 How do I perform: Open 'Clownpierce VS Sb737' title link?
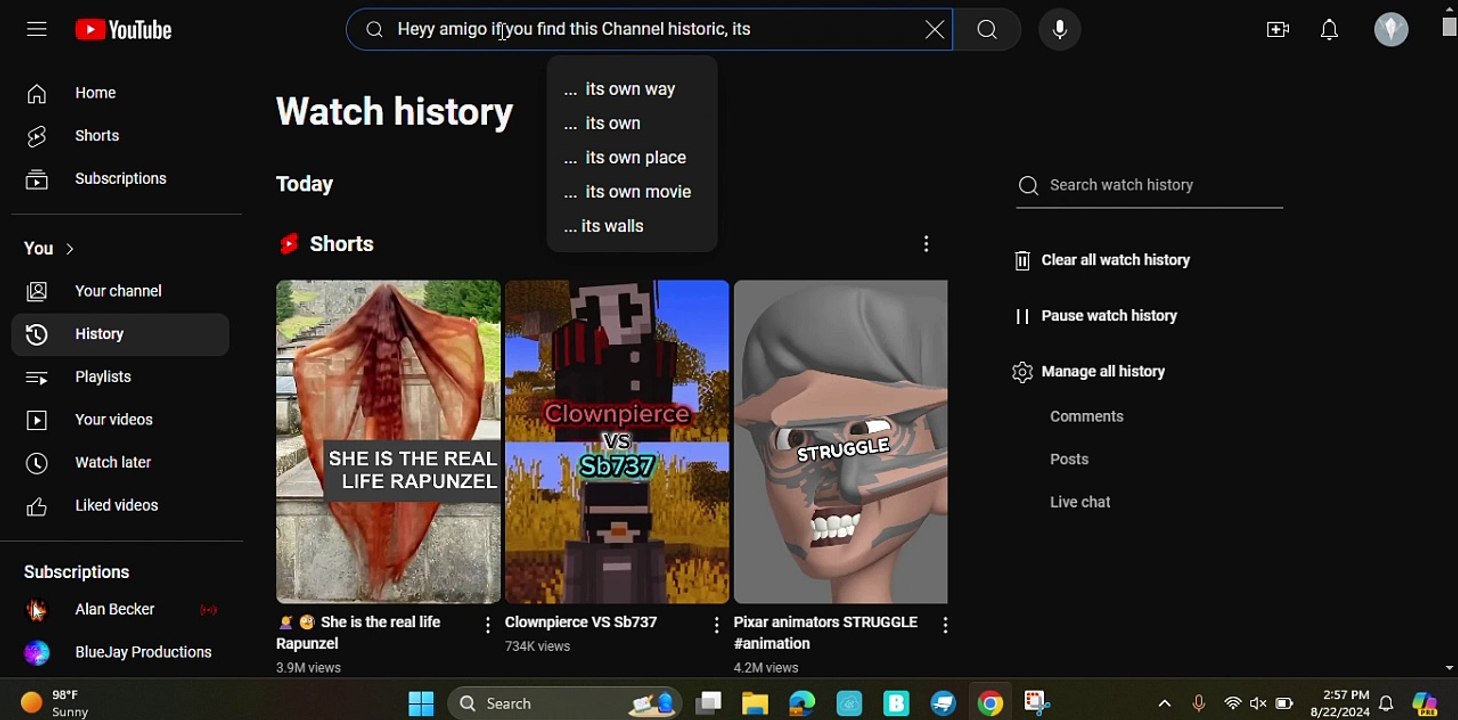pyautogui.click(x=581, y=622)
